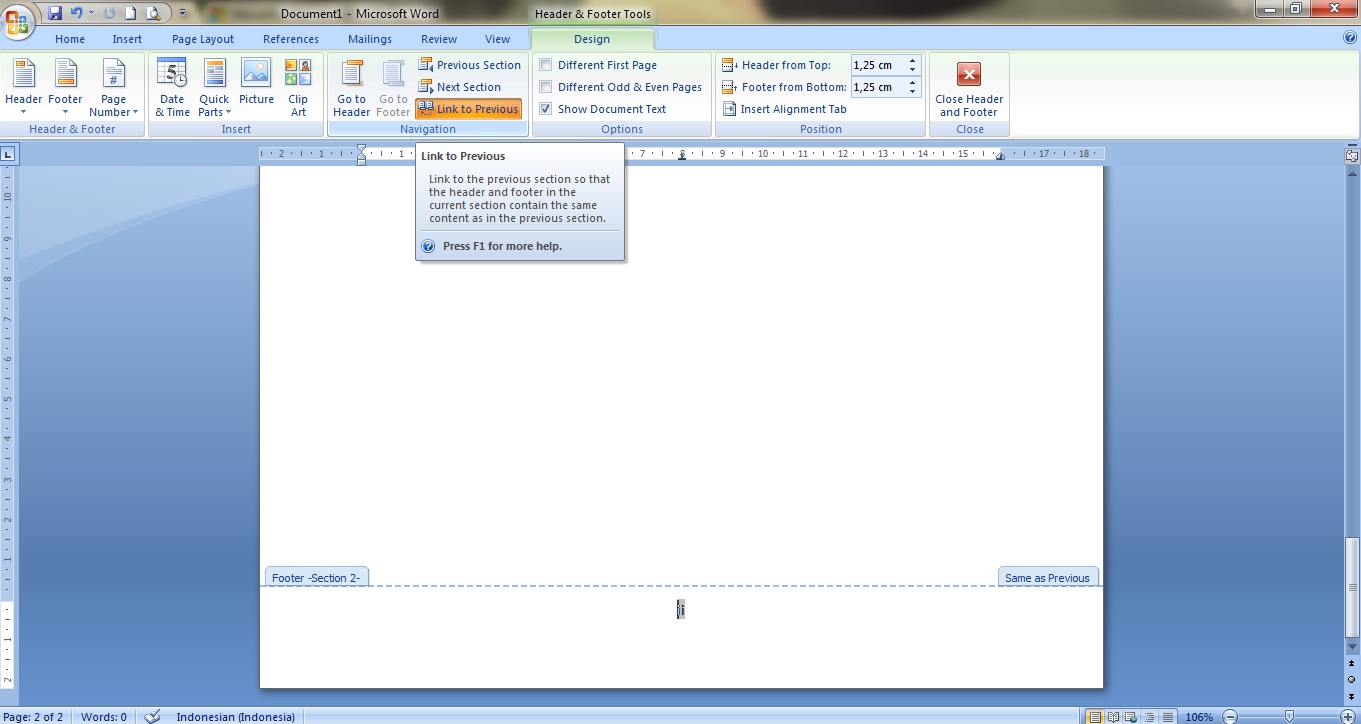Go to Header
This screenshot has height=724, width=1361.
pyautogui.click(x=351, y=89)
